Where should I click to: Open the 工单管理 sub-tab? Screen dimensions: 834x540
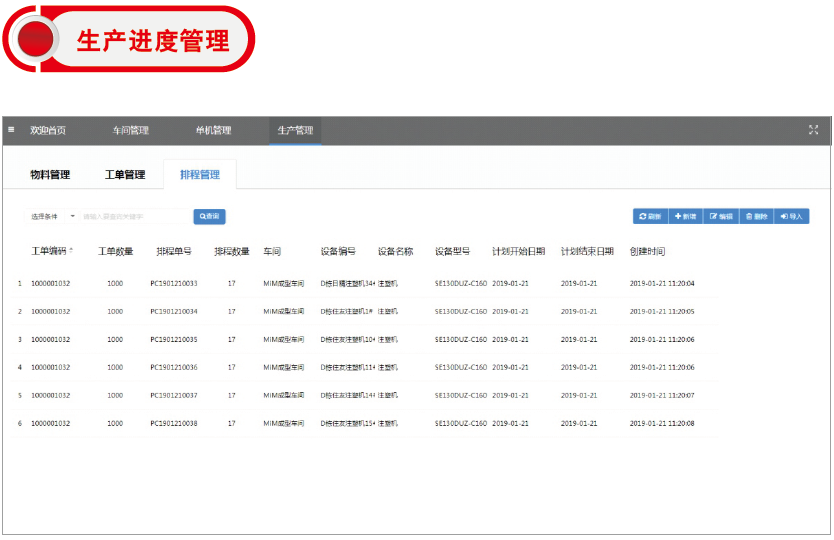125,175
